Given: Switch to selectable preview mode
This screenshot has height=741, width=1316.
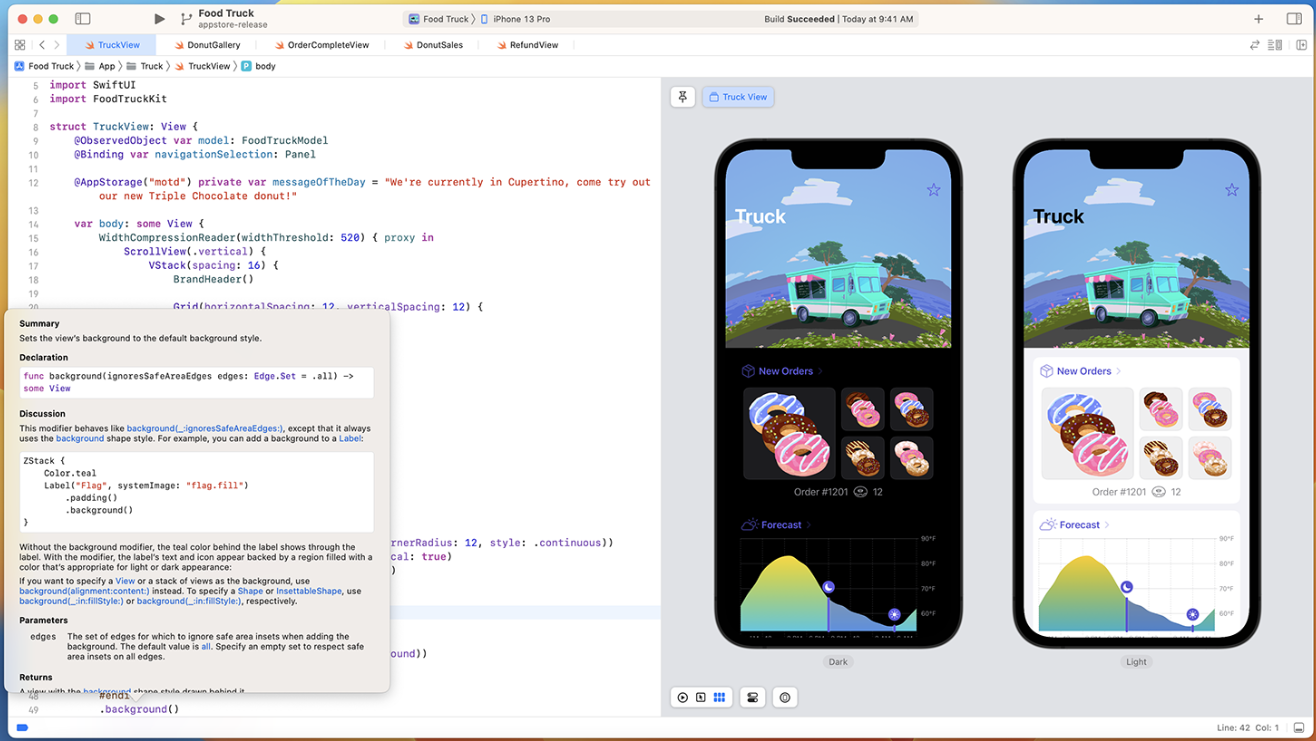Looking at the screenshot, I should tap(701, 697).
